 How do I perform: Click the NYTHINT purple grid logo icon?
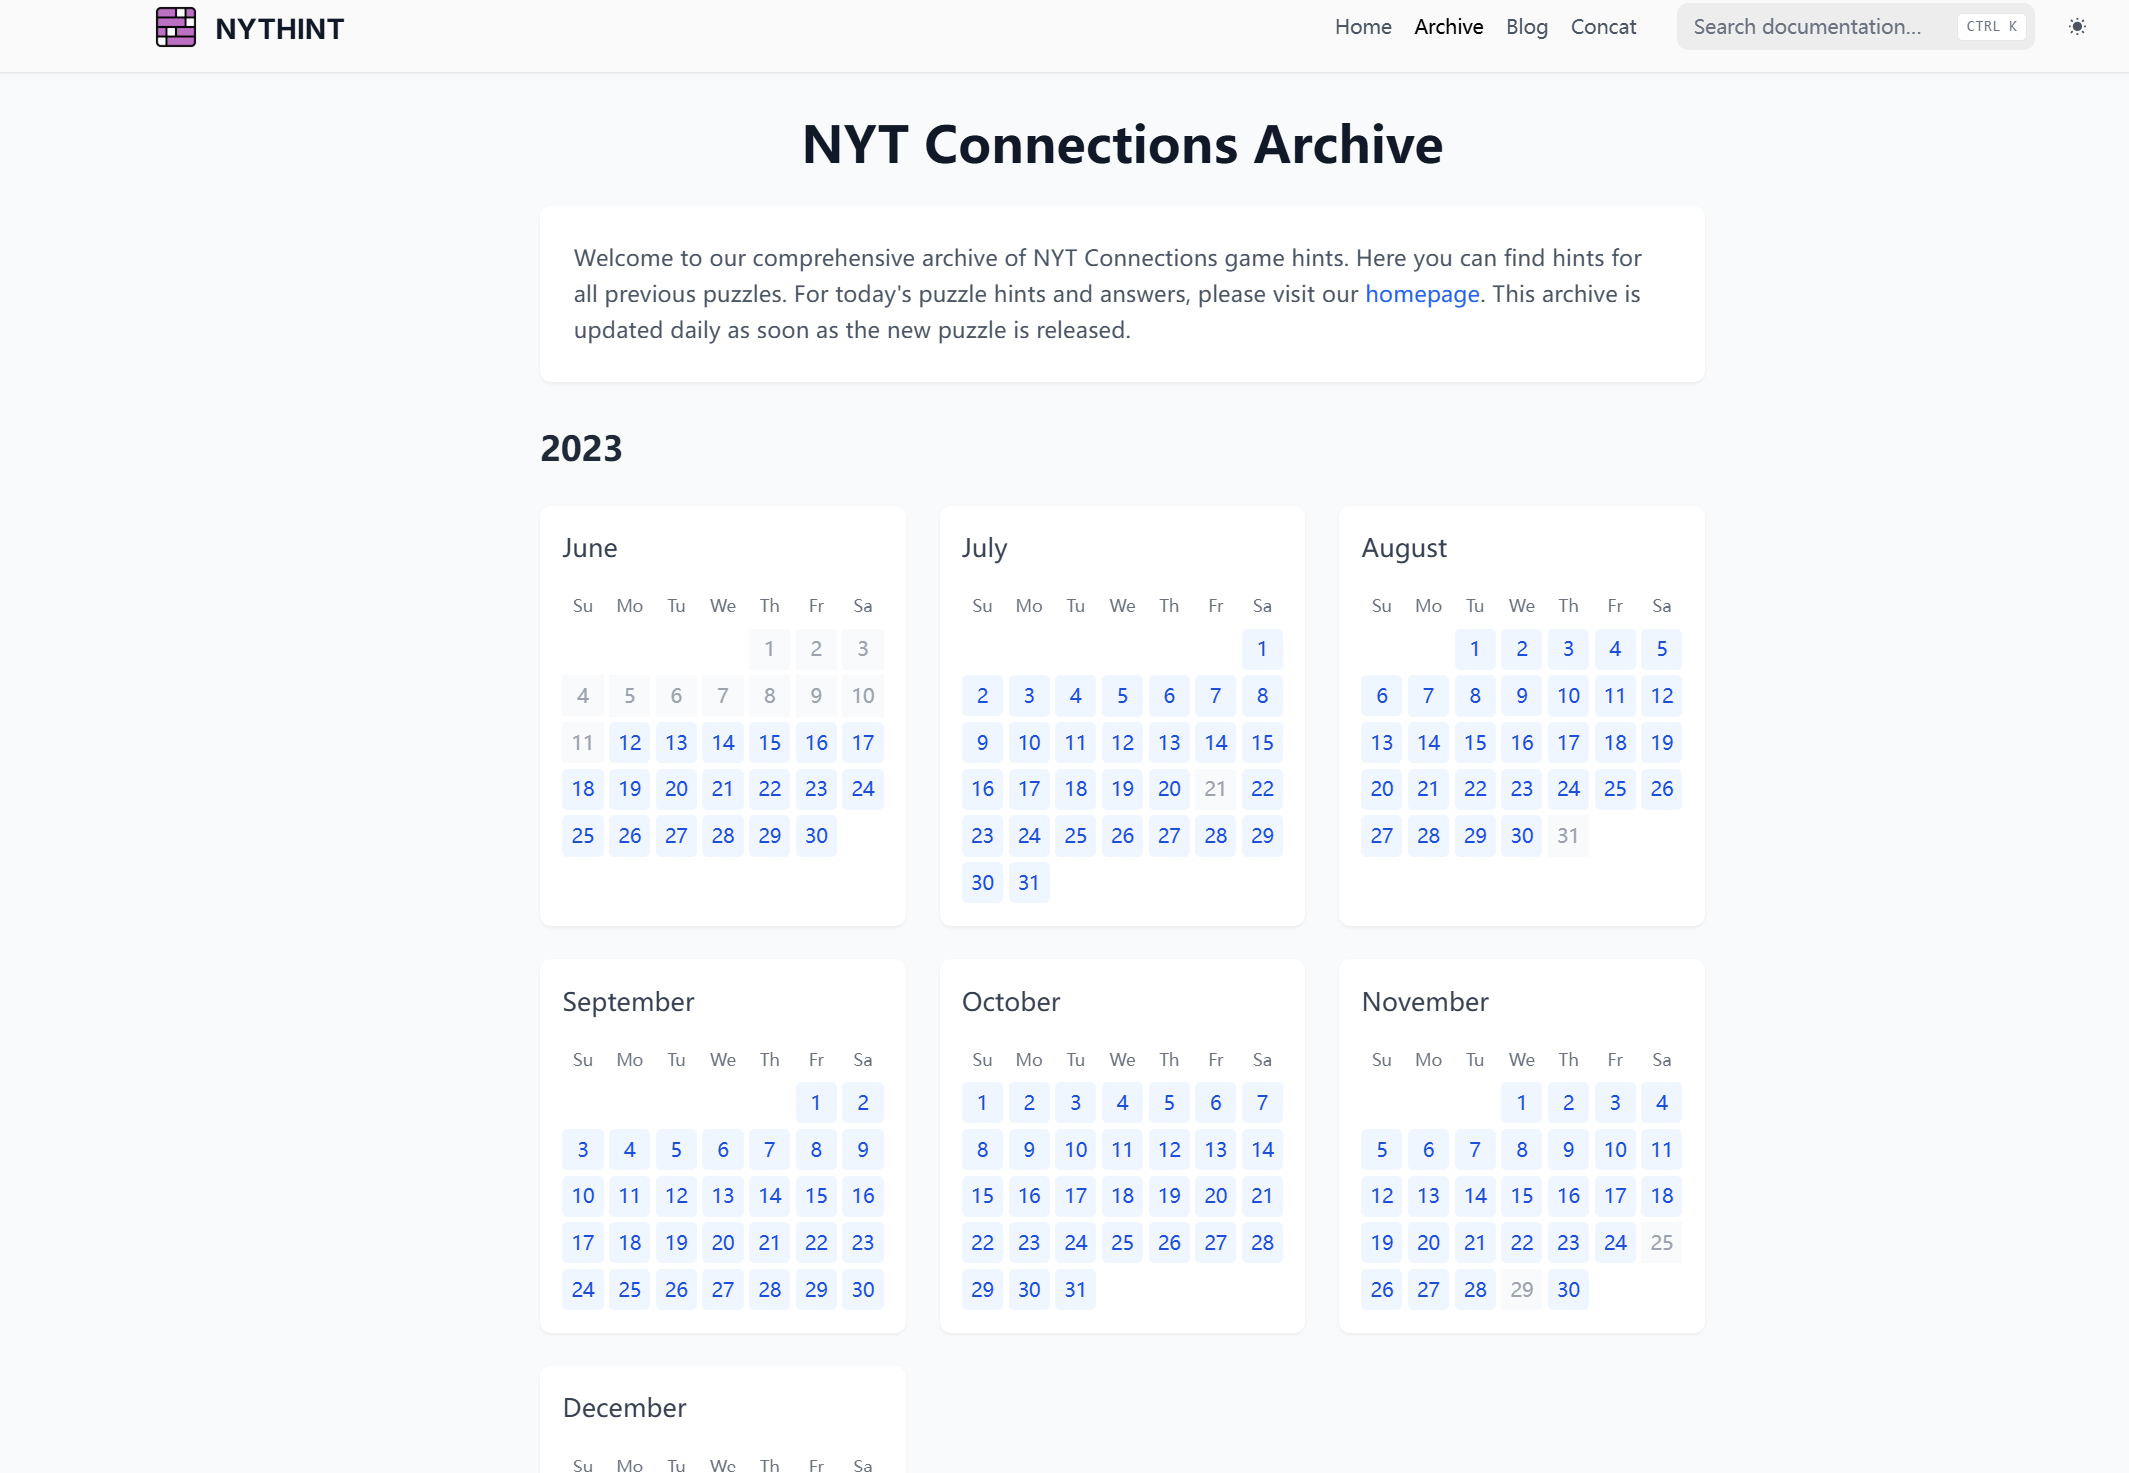[x=176, y=27]
